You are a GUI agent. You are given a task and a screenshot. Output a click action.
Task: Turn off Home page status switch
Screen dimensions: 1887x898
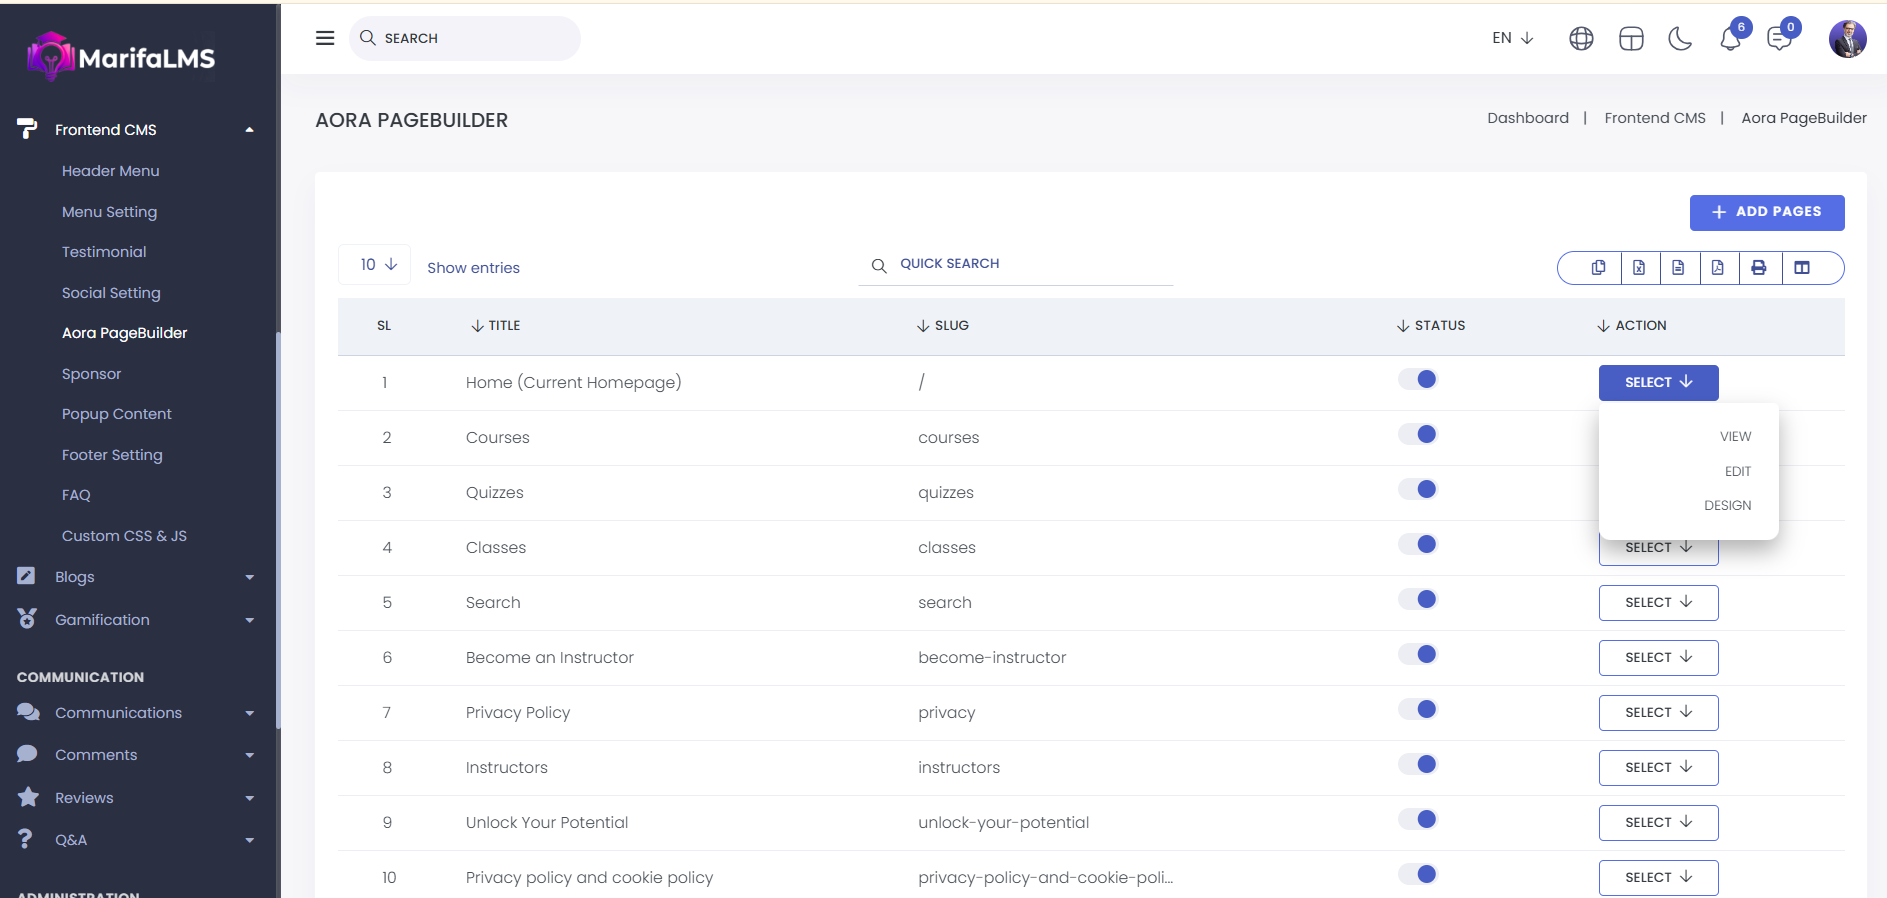click(x=1418, y=379)
